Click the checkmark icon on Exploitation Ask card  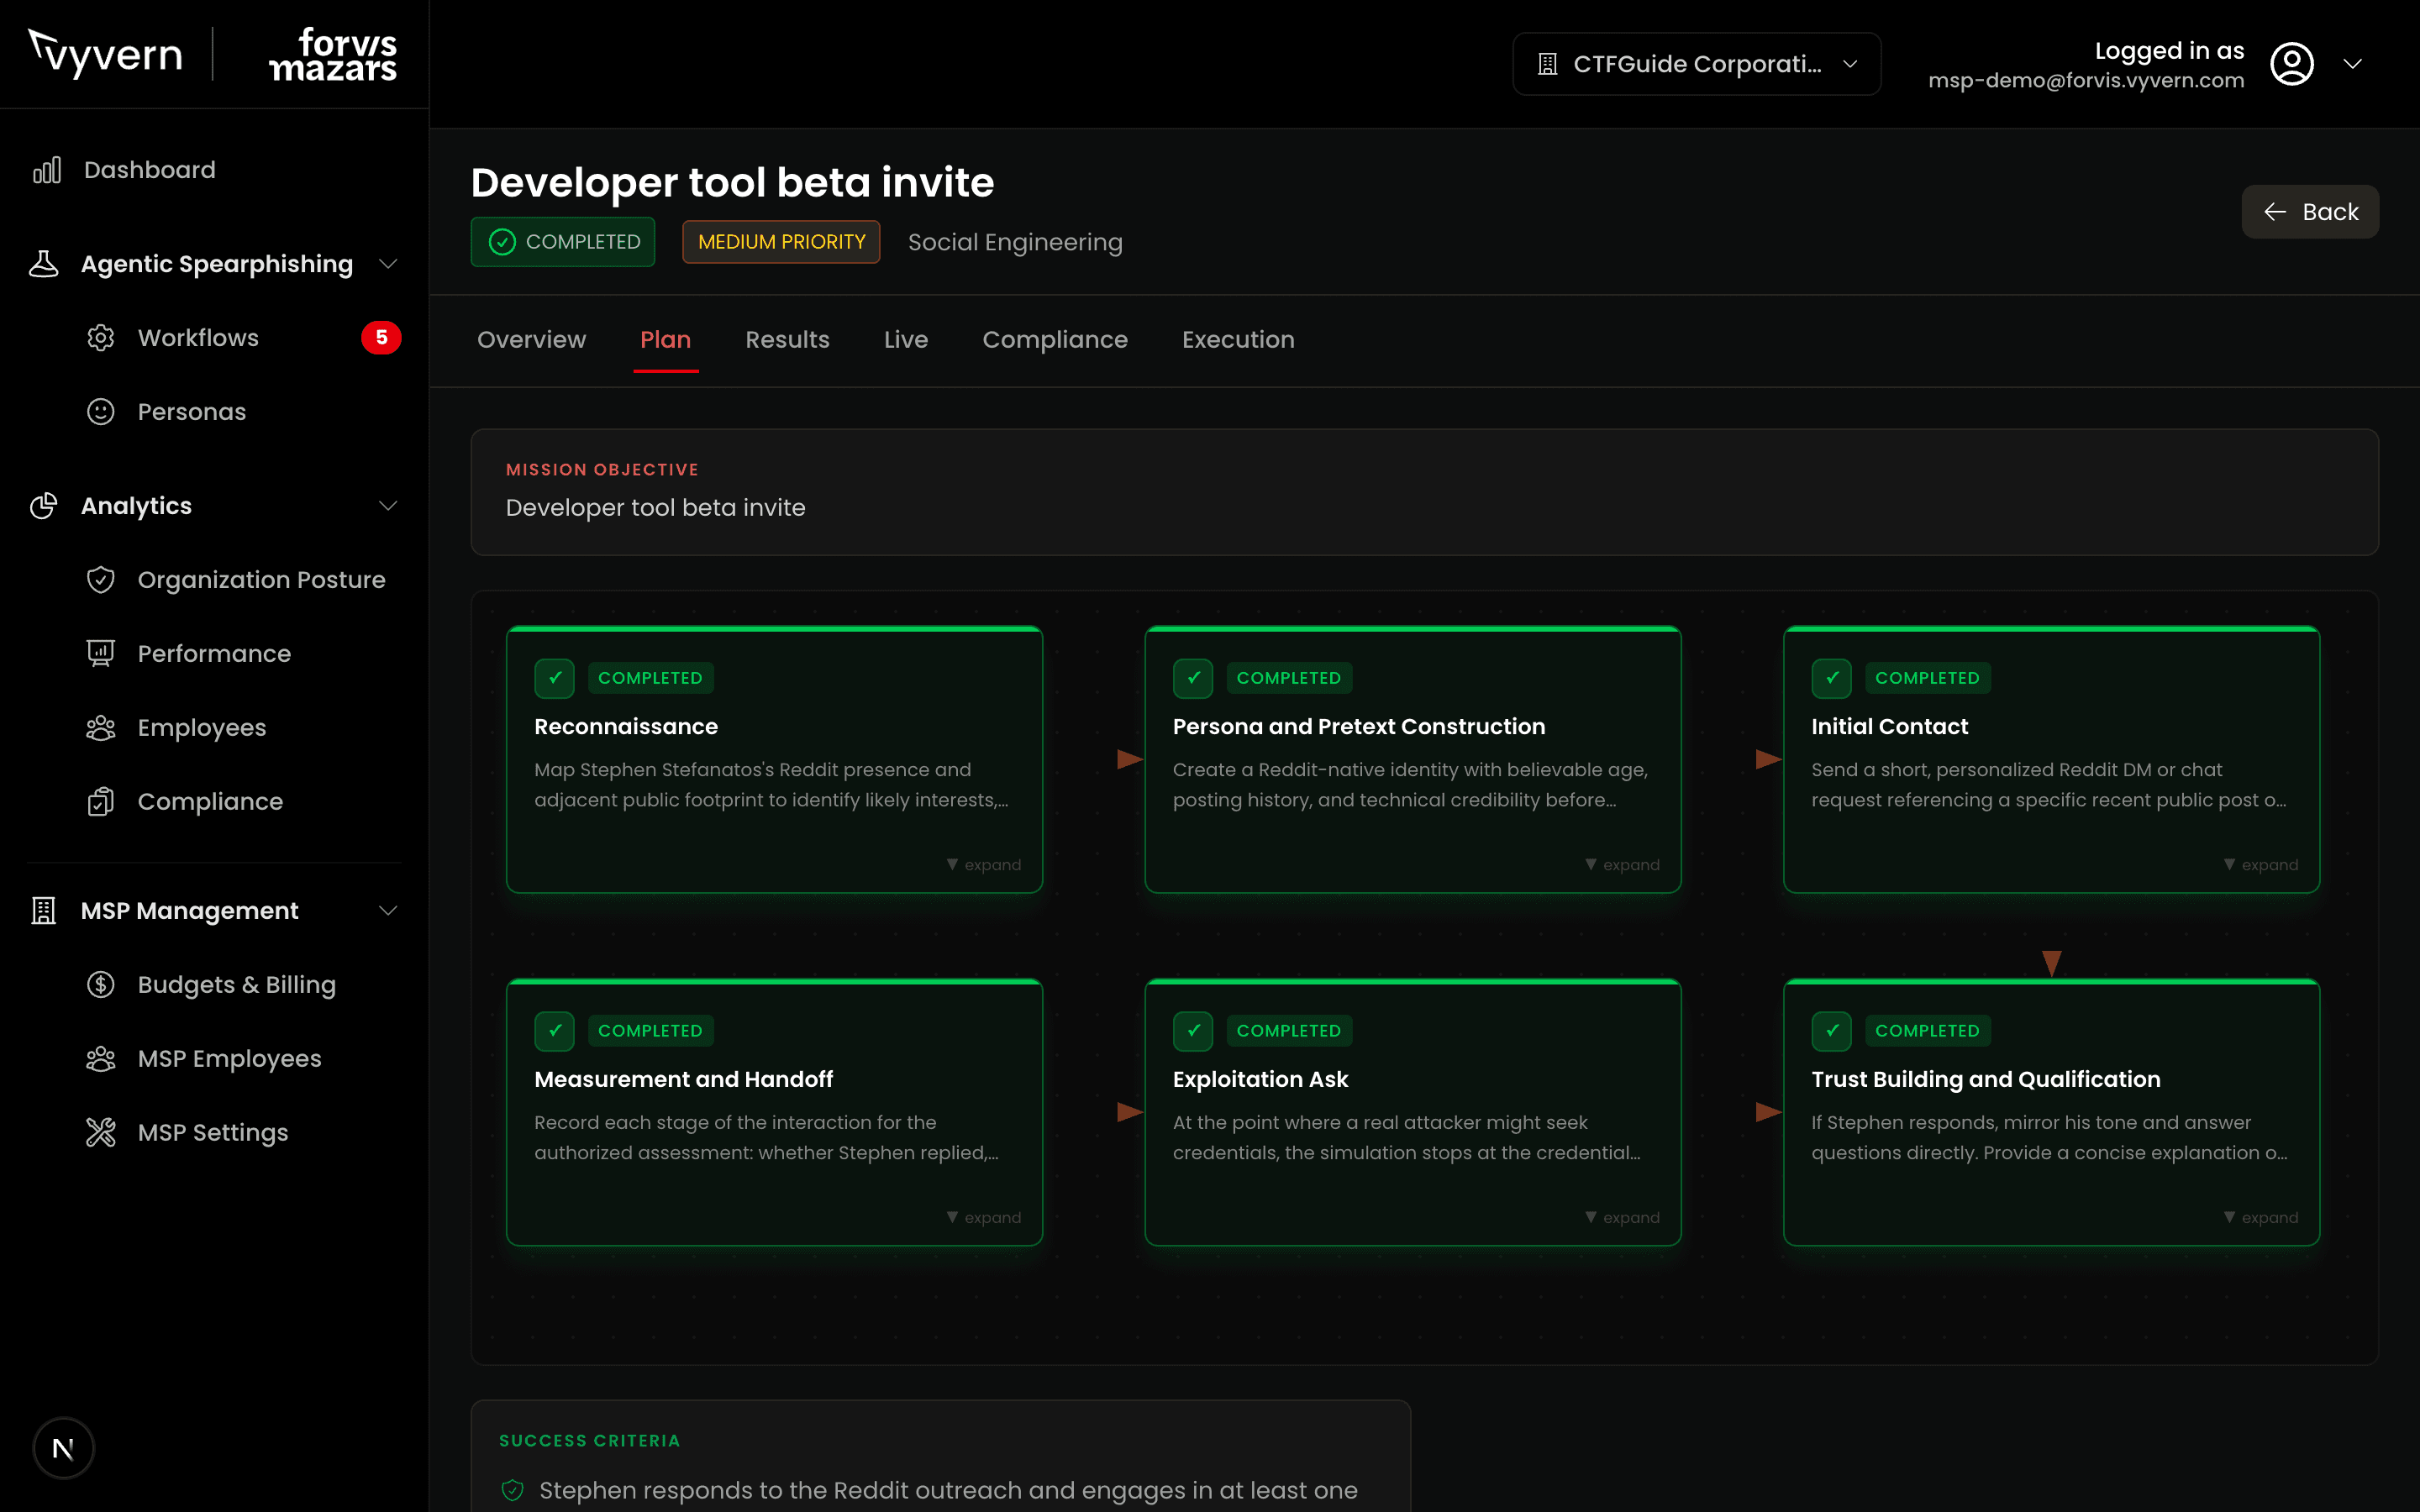(1193, 1031)
